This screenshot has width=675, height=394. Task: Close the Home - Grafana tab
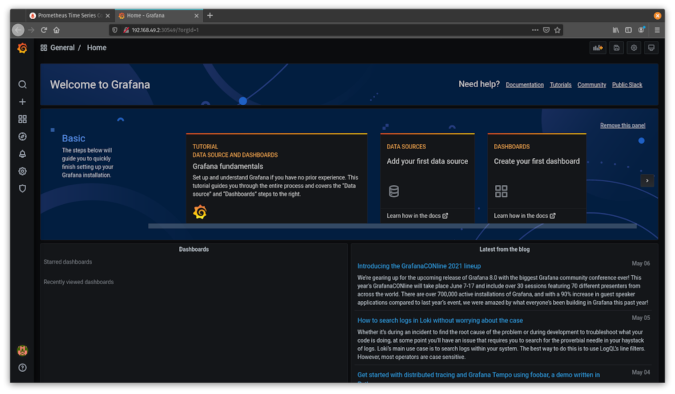[x=196, y=16]
